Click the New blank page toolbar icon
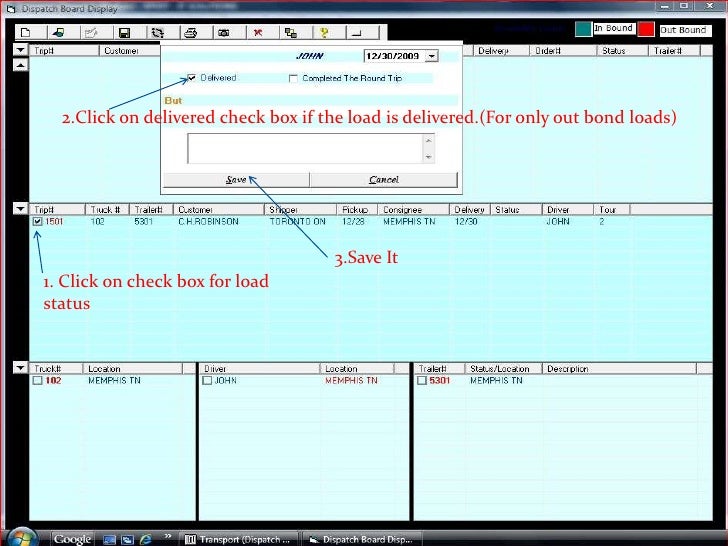This screenshot has width=728, height=546. pyautogui.click(x=26, y=32)
